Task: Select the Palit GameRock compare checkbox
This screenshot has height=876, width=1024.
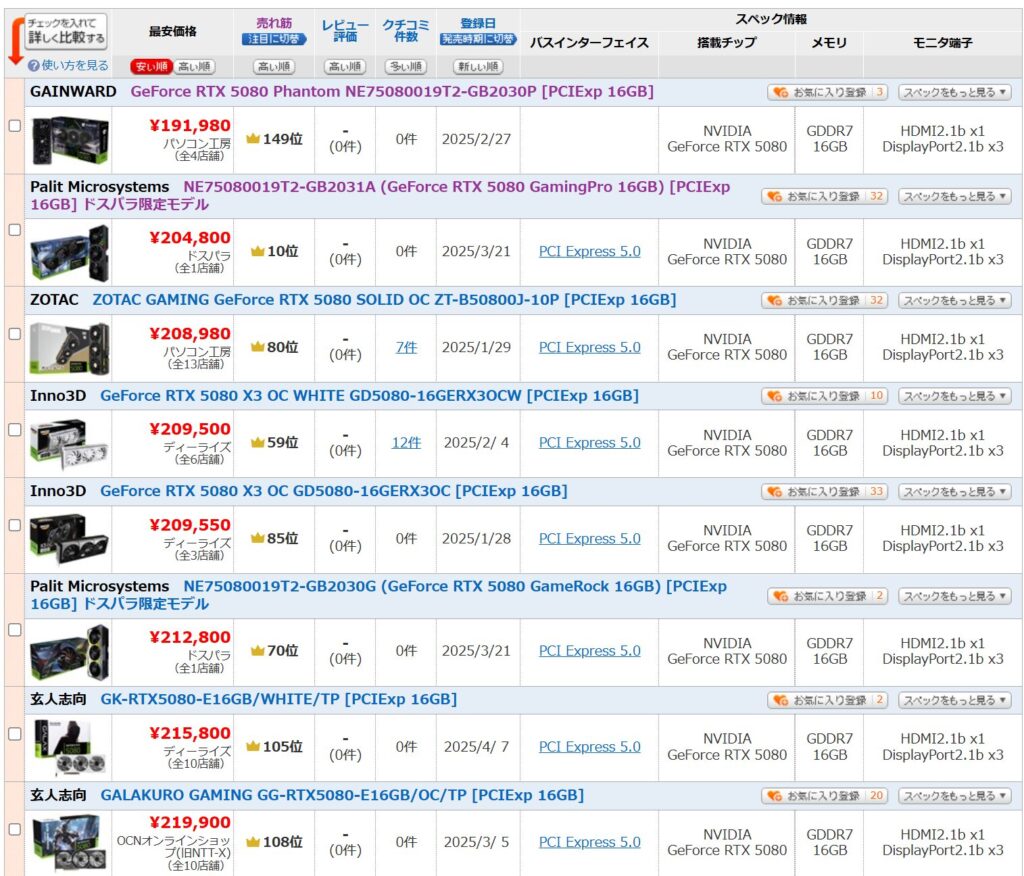Action: coord(14,630)
